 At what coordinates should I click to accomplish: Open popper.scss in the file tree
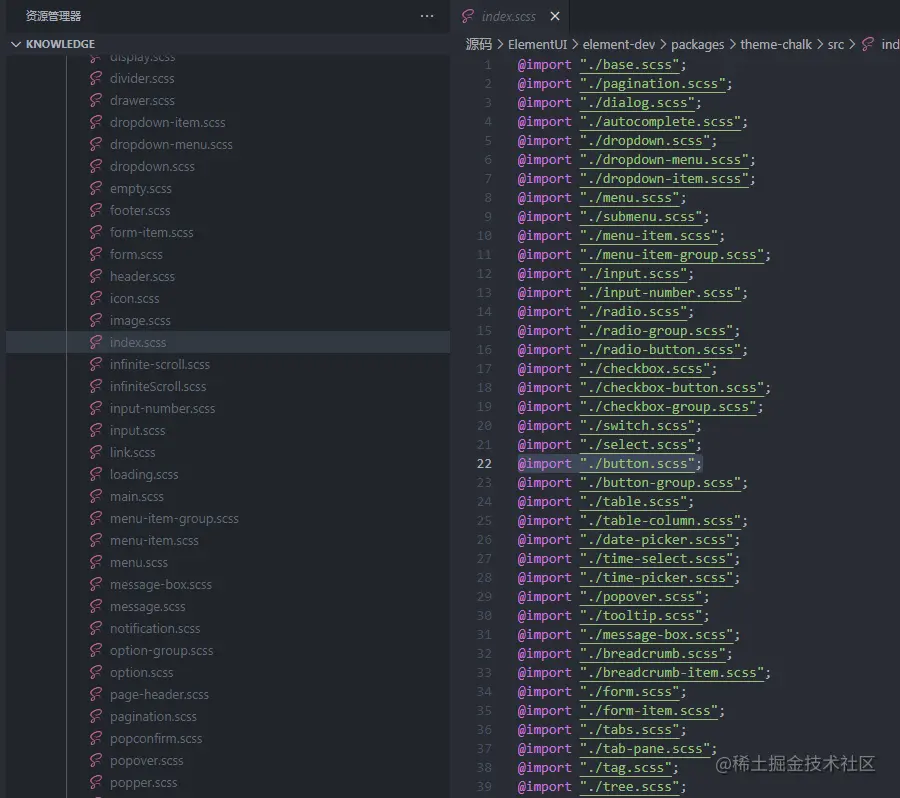point(143,782)
